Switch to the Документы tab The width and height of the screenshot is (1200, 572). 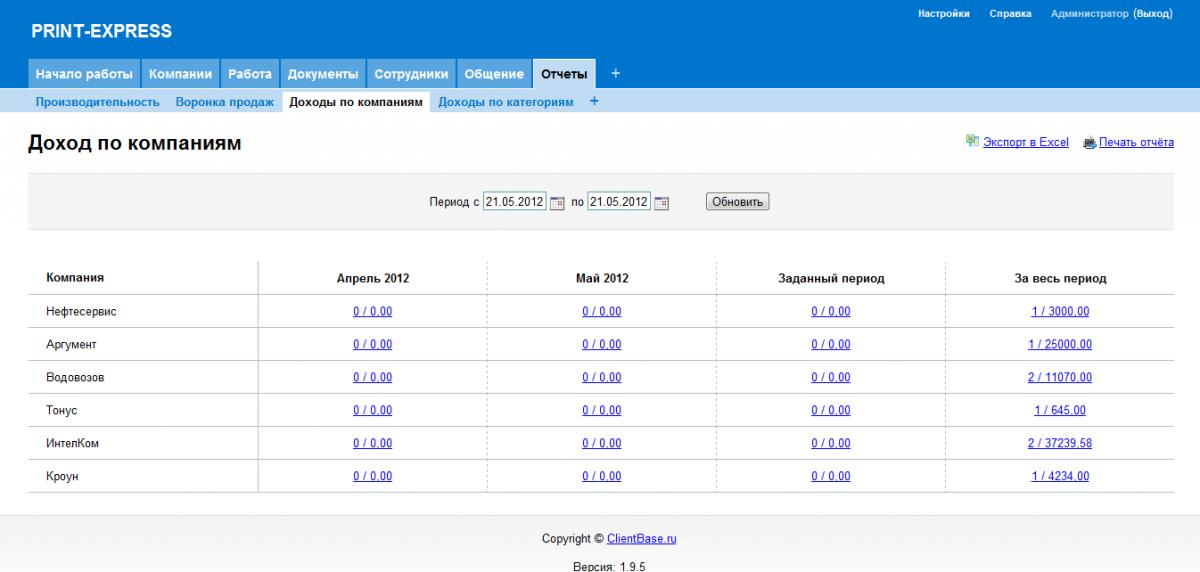(x=322, y=74)
